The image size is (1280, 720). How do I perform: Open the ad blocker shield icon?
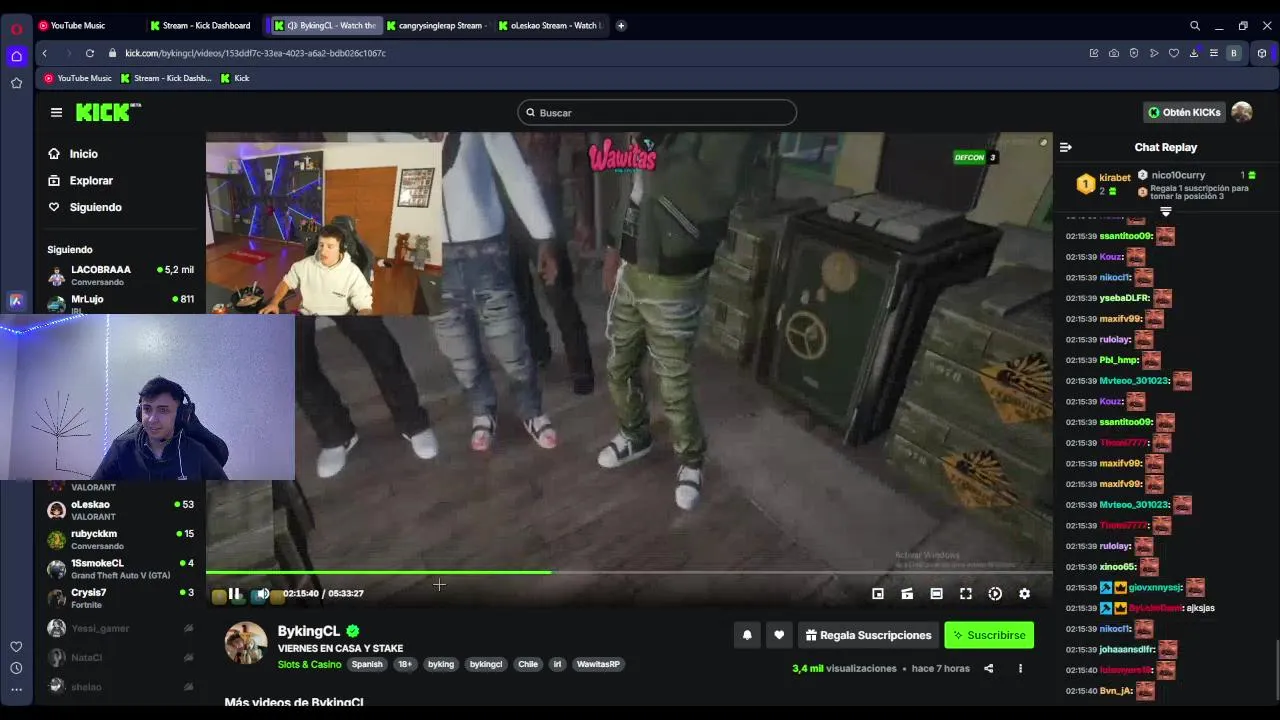point(1134,53)
